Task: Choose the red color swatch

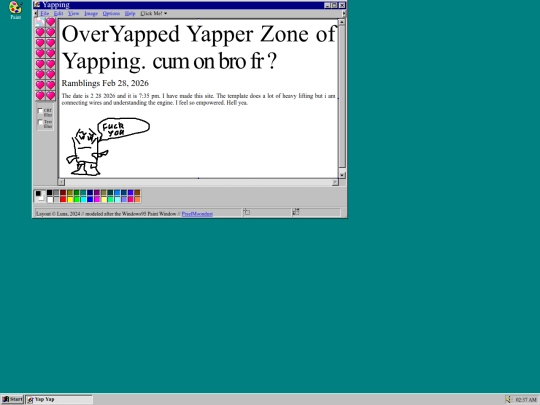Action: [x=63, y=199]
